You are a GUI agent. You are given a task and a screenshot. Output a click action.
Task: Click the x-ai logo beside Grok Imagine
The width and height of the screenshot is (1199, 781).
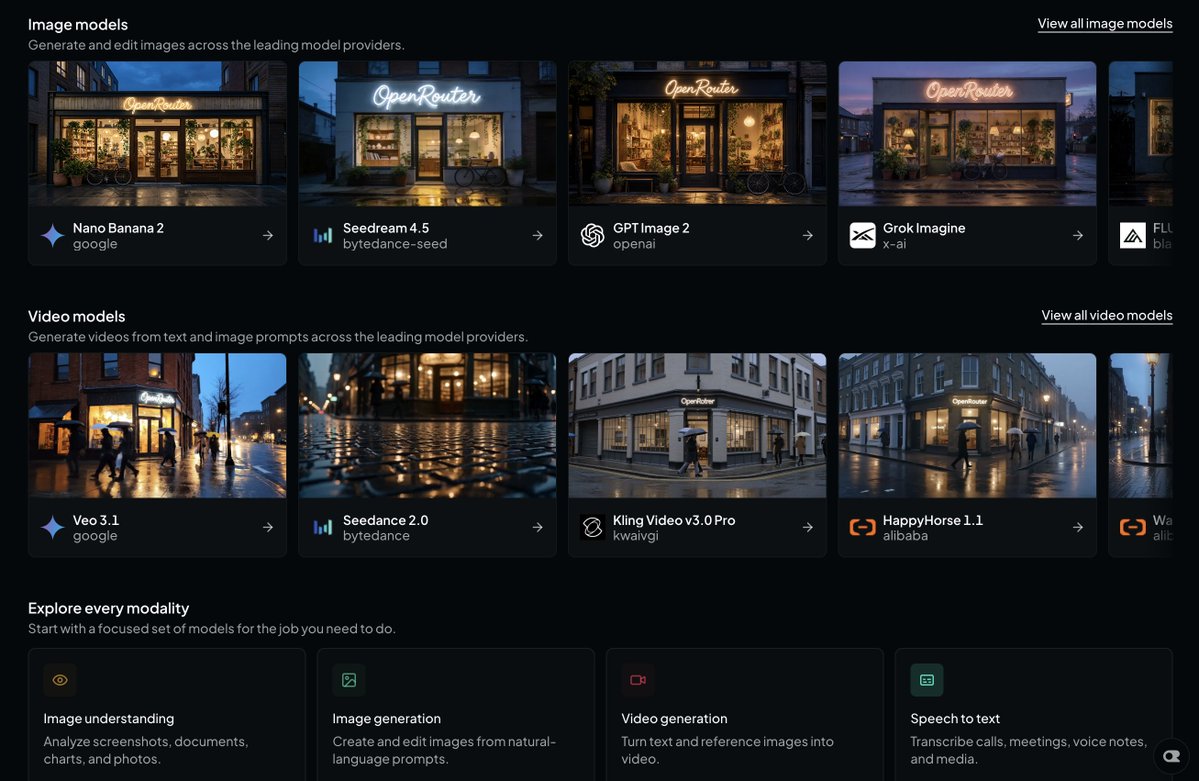pos(863,236)
